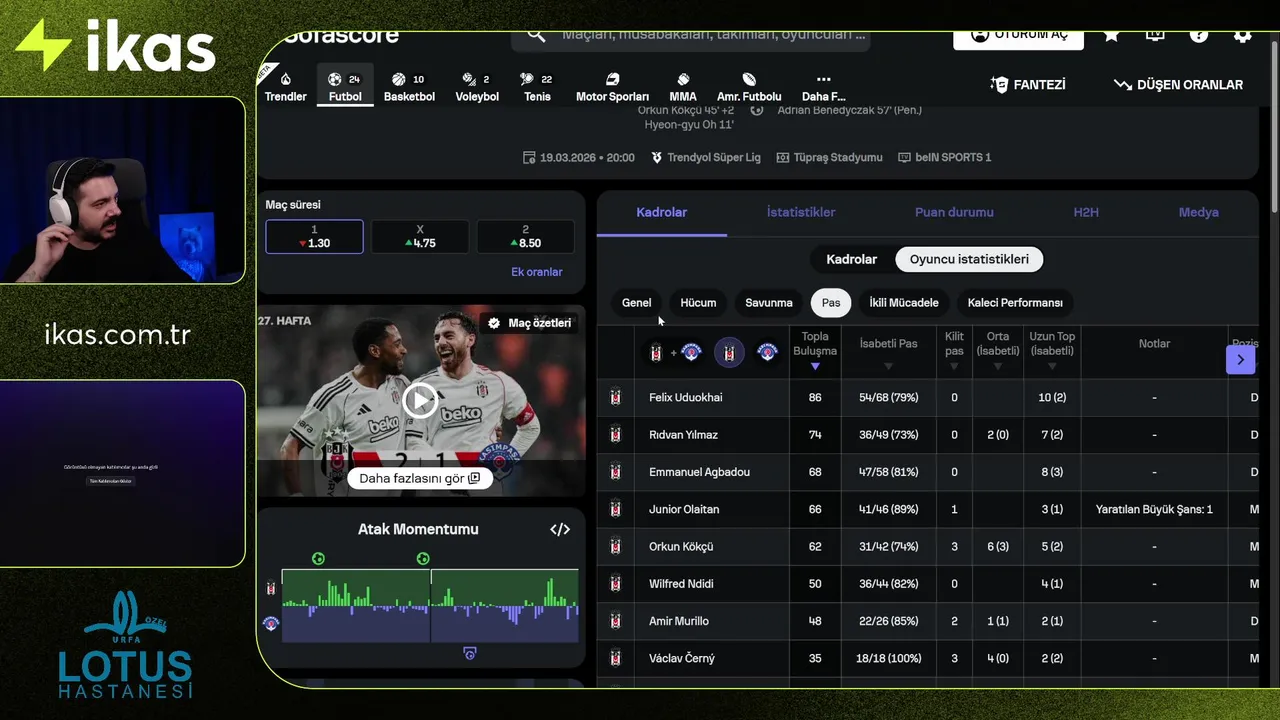Open Fantezi with the shield icon
This screenshot has width=1280, height=720.
point(1027,85)
